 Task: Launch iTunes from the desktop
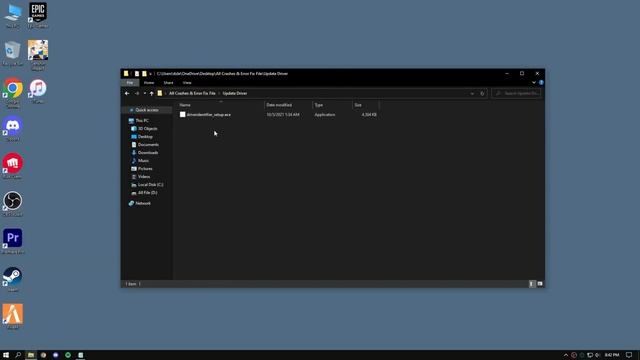click(x=38, y=91)
